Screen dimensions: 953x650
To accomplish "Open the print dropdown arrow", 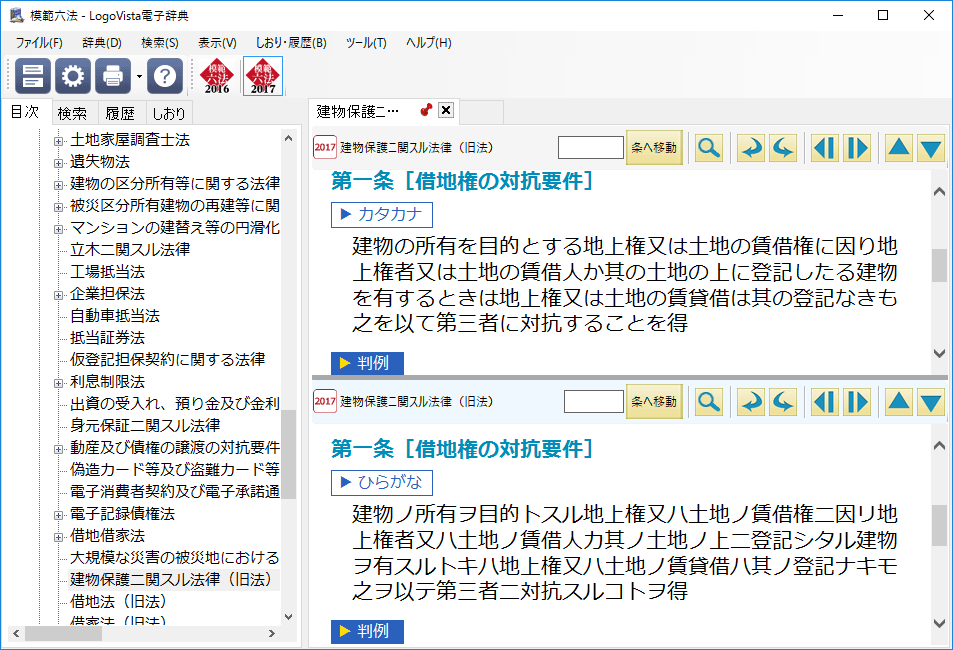I will [139, 77].
